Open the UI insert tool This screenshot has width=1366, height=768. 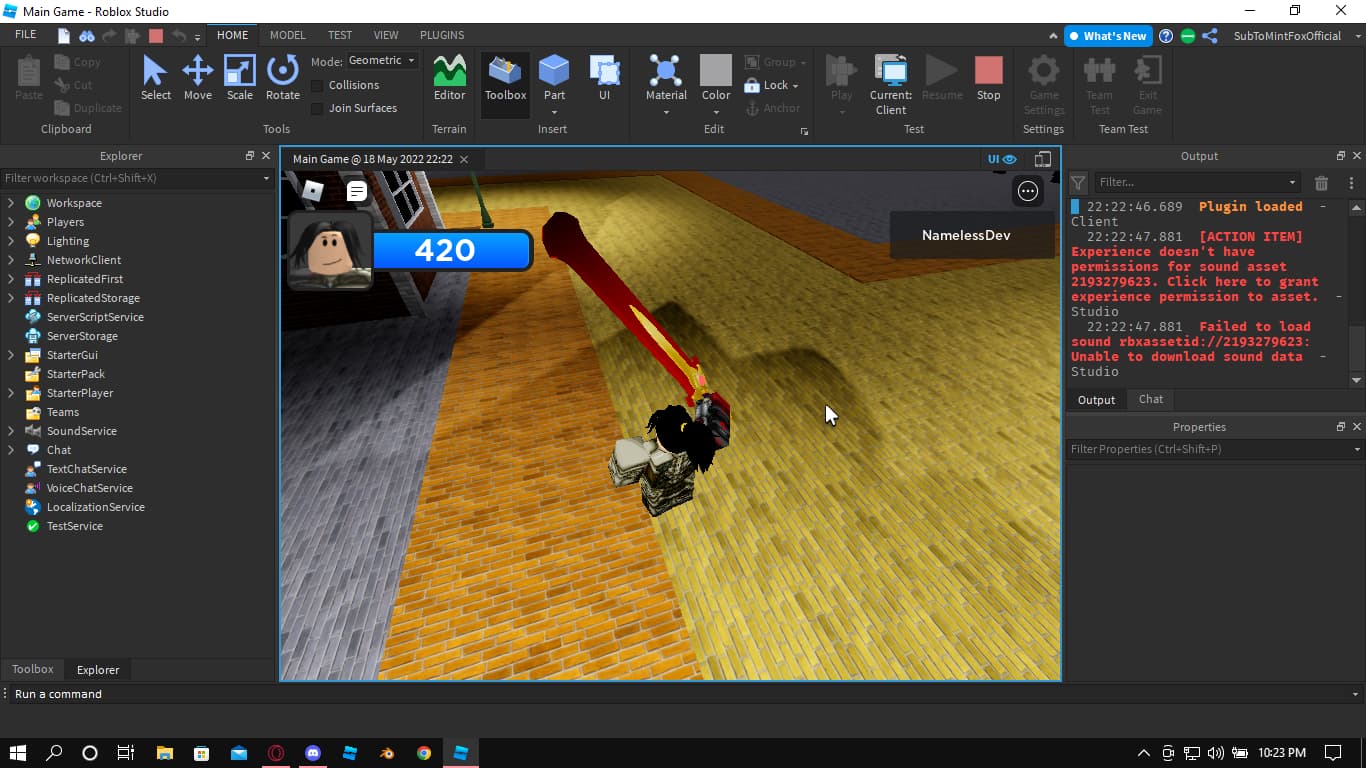click(x=604, y=78)
